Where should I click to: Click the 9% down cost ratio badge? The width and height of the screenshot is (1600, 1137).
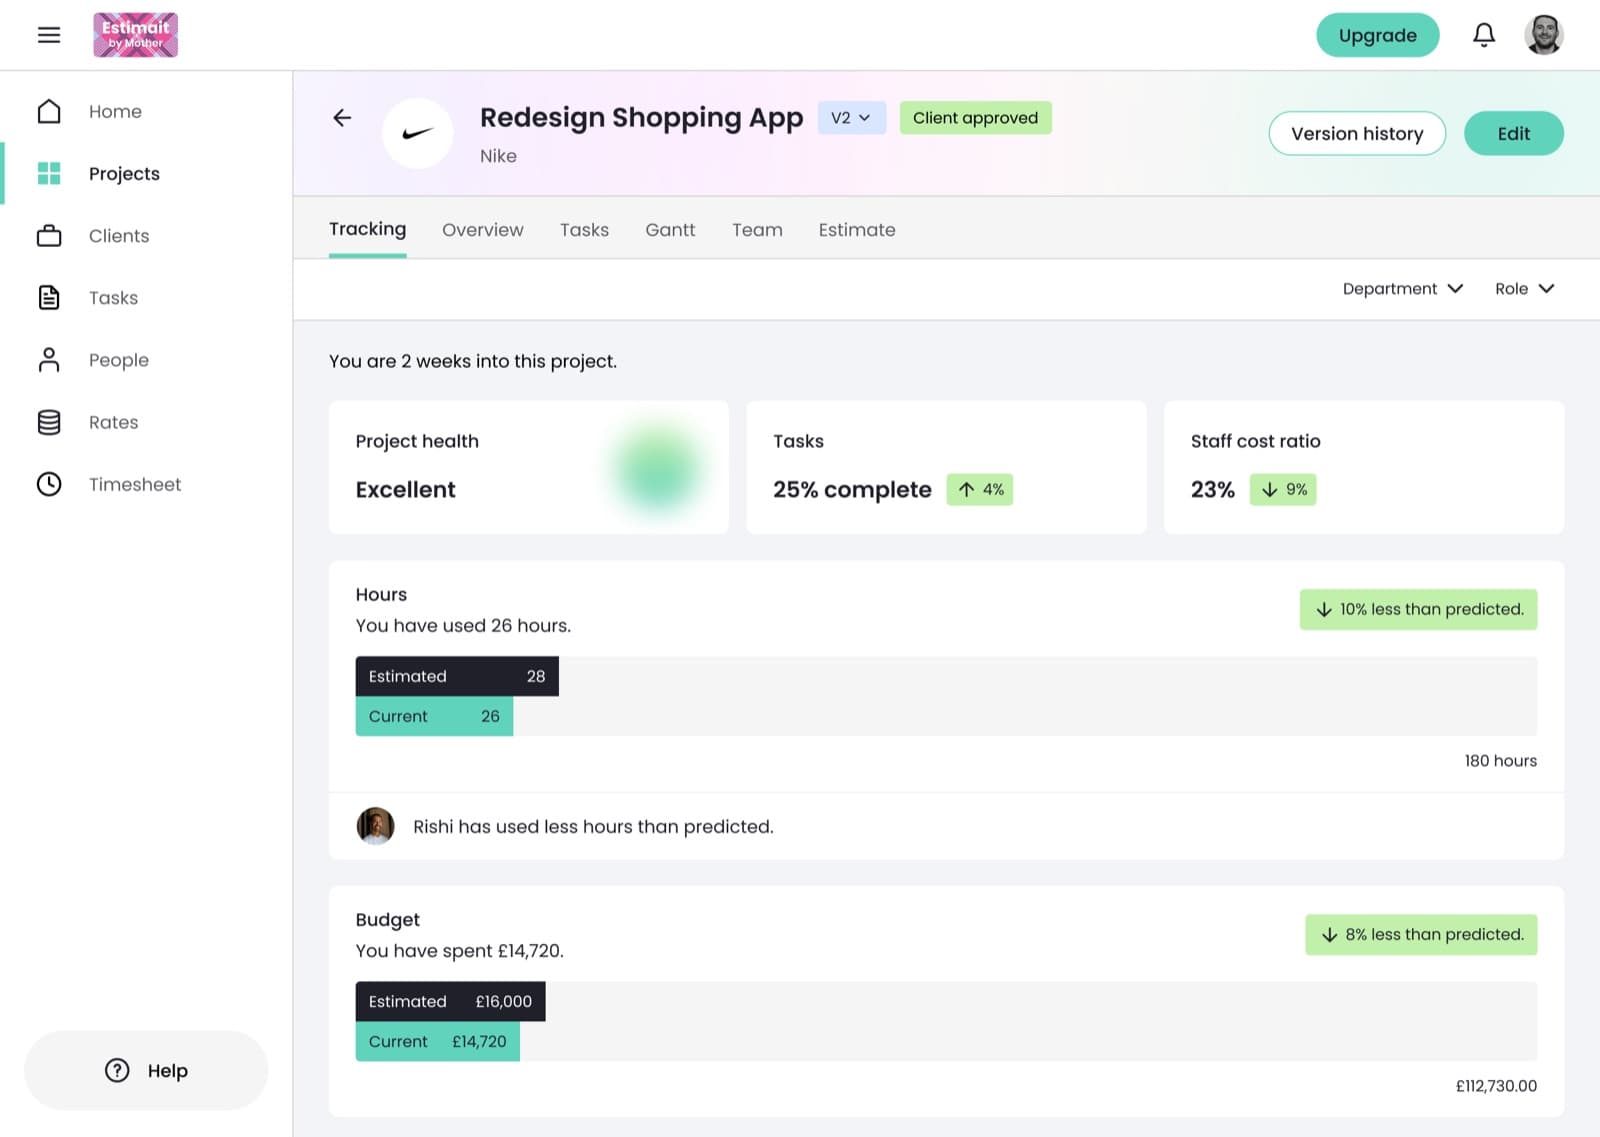click(1283, 489)
